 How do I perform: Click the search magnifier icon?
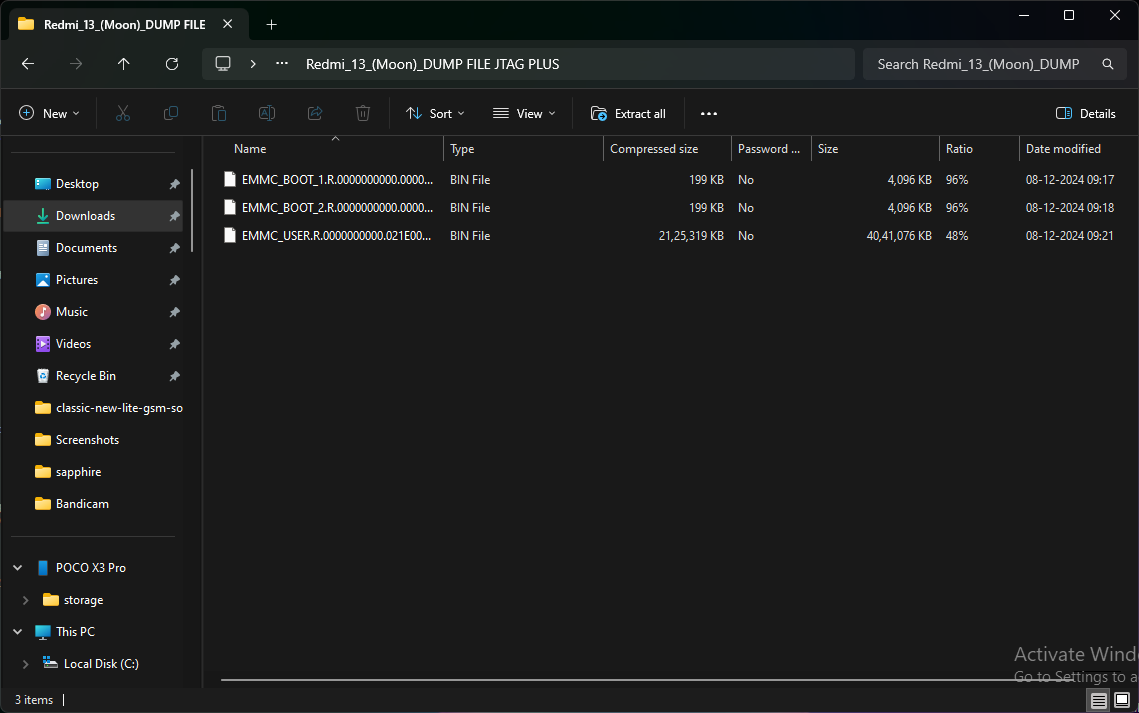coord(1107,64)
